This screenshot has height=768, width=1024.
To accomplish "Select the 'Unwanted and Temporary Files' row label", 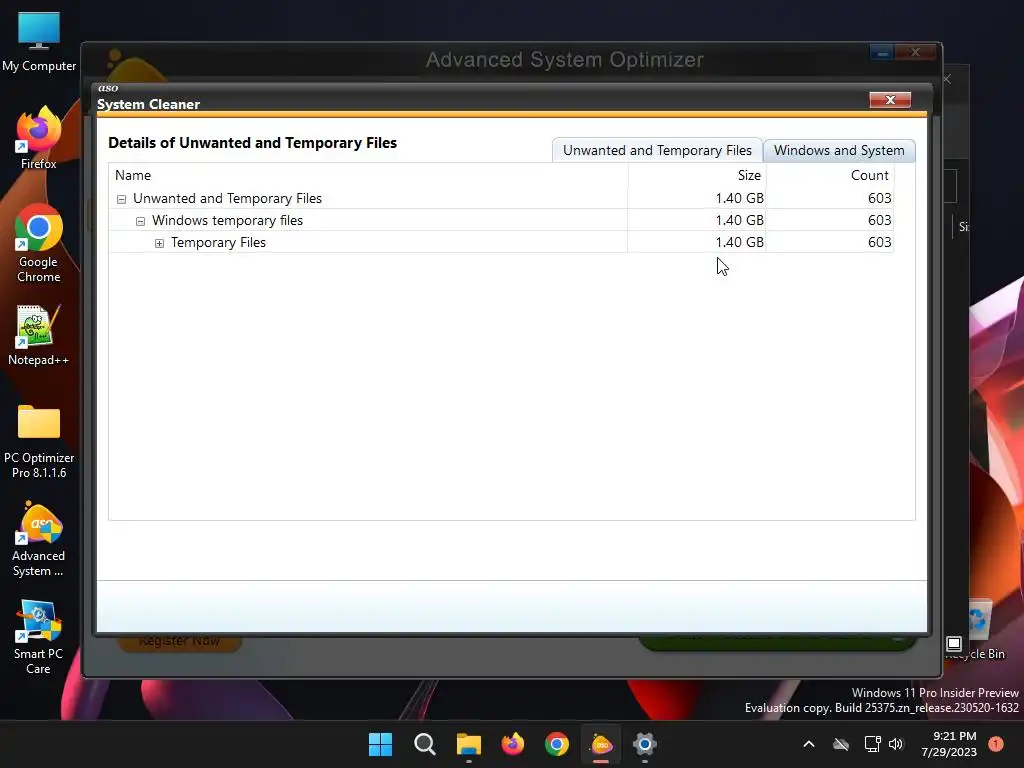I will [227, 199].
